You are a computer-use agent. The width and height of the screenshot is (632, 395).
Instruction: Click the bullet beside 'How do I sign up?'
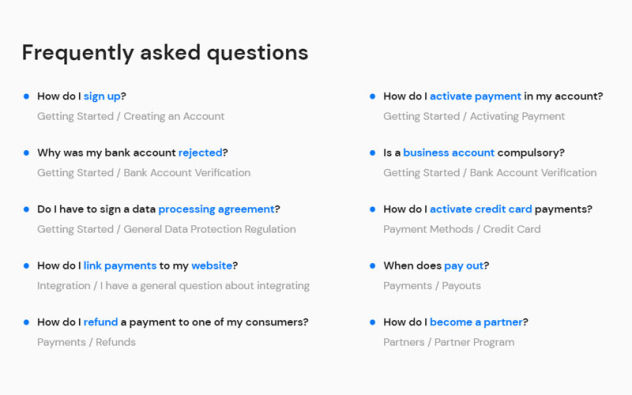click(26, 96)
